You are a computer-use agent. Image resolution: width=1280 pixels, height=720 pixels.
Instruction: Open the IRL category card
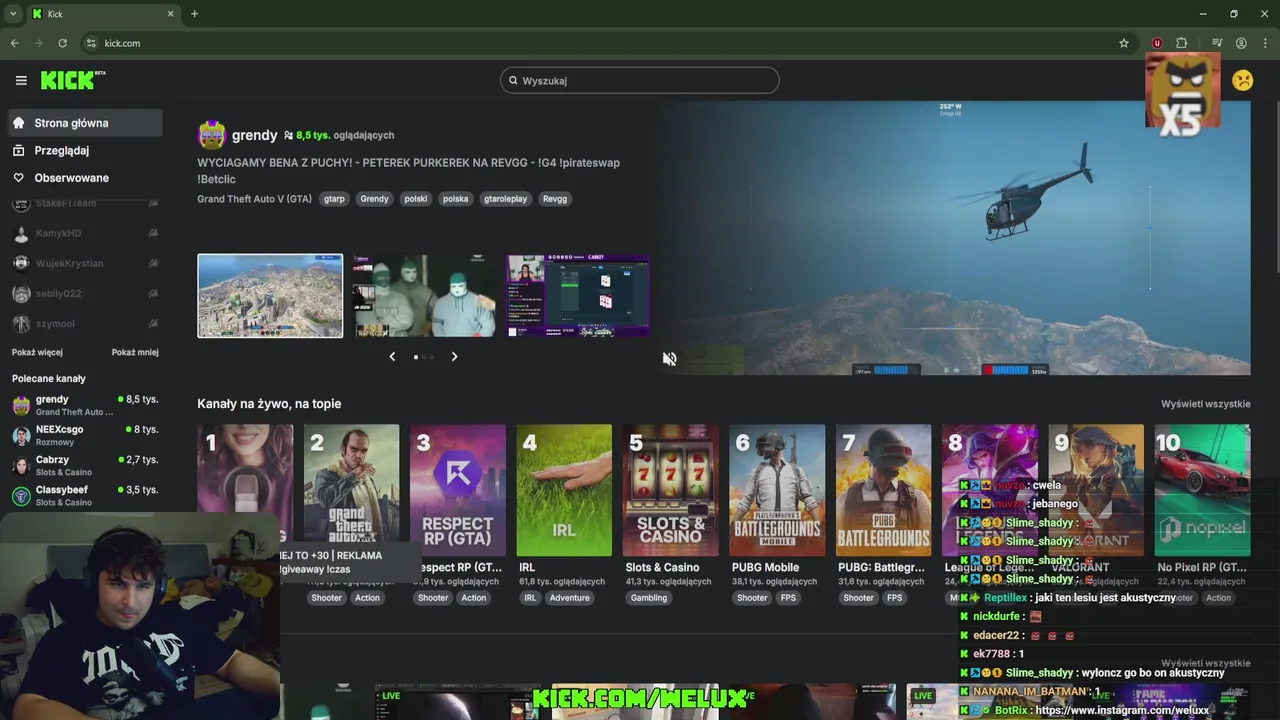564,490
